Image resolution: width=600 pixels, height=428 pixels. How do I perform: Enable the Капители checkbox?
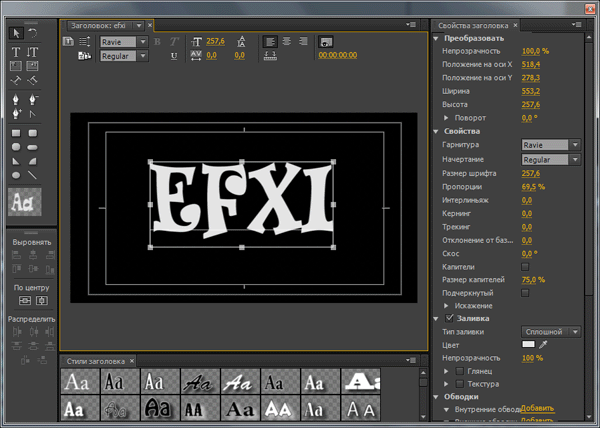click(x=525, y=267)
